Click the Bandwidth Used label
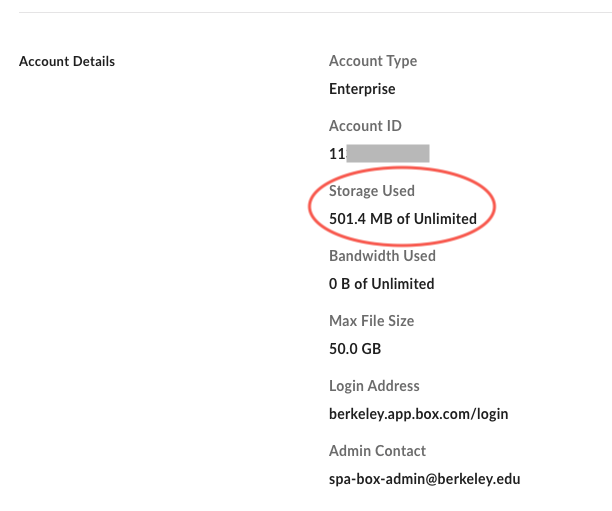Viewport: 612px width, 511px height. 382,256
